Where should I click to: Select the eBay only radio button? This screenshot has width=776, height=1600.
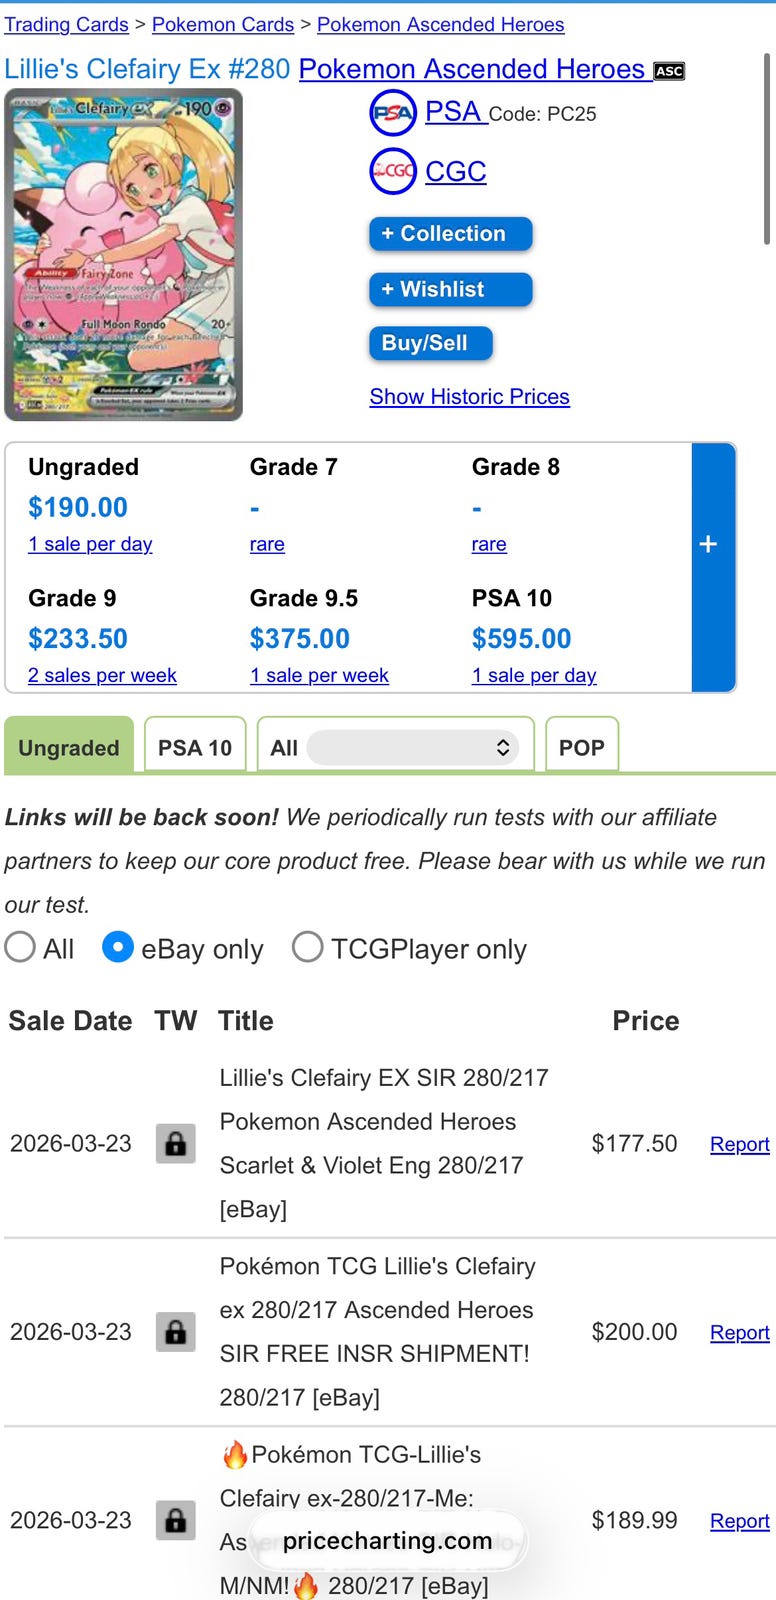tap(118, 947)
